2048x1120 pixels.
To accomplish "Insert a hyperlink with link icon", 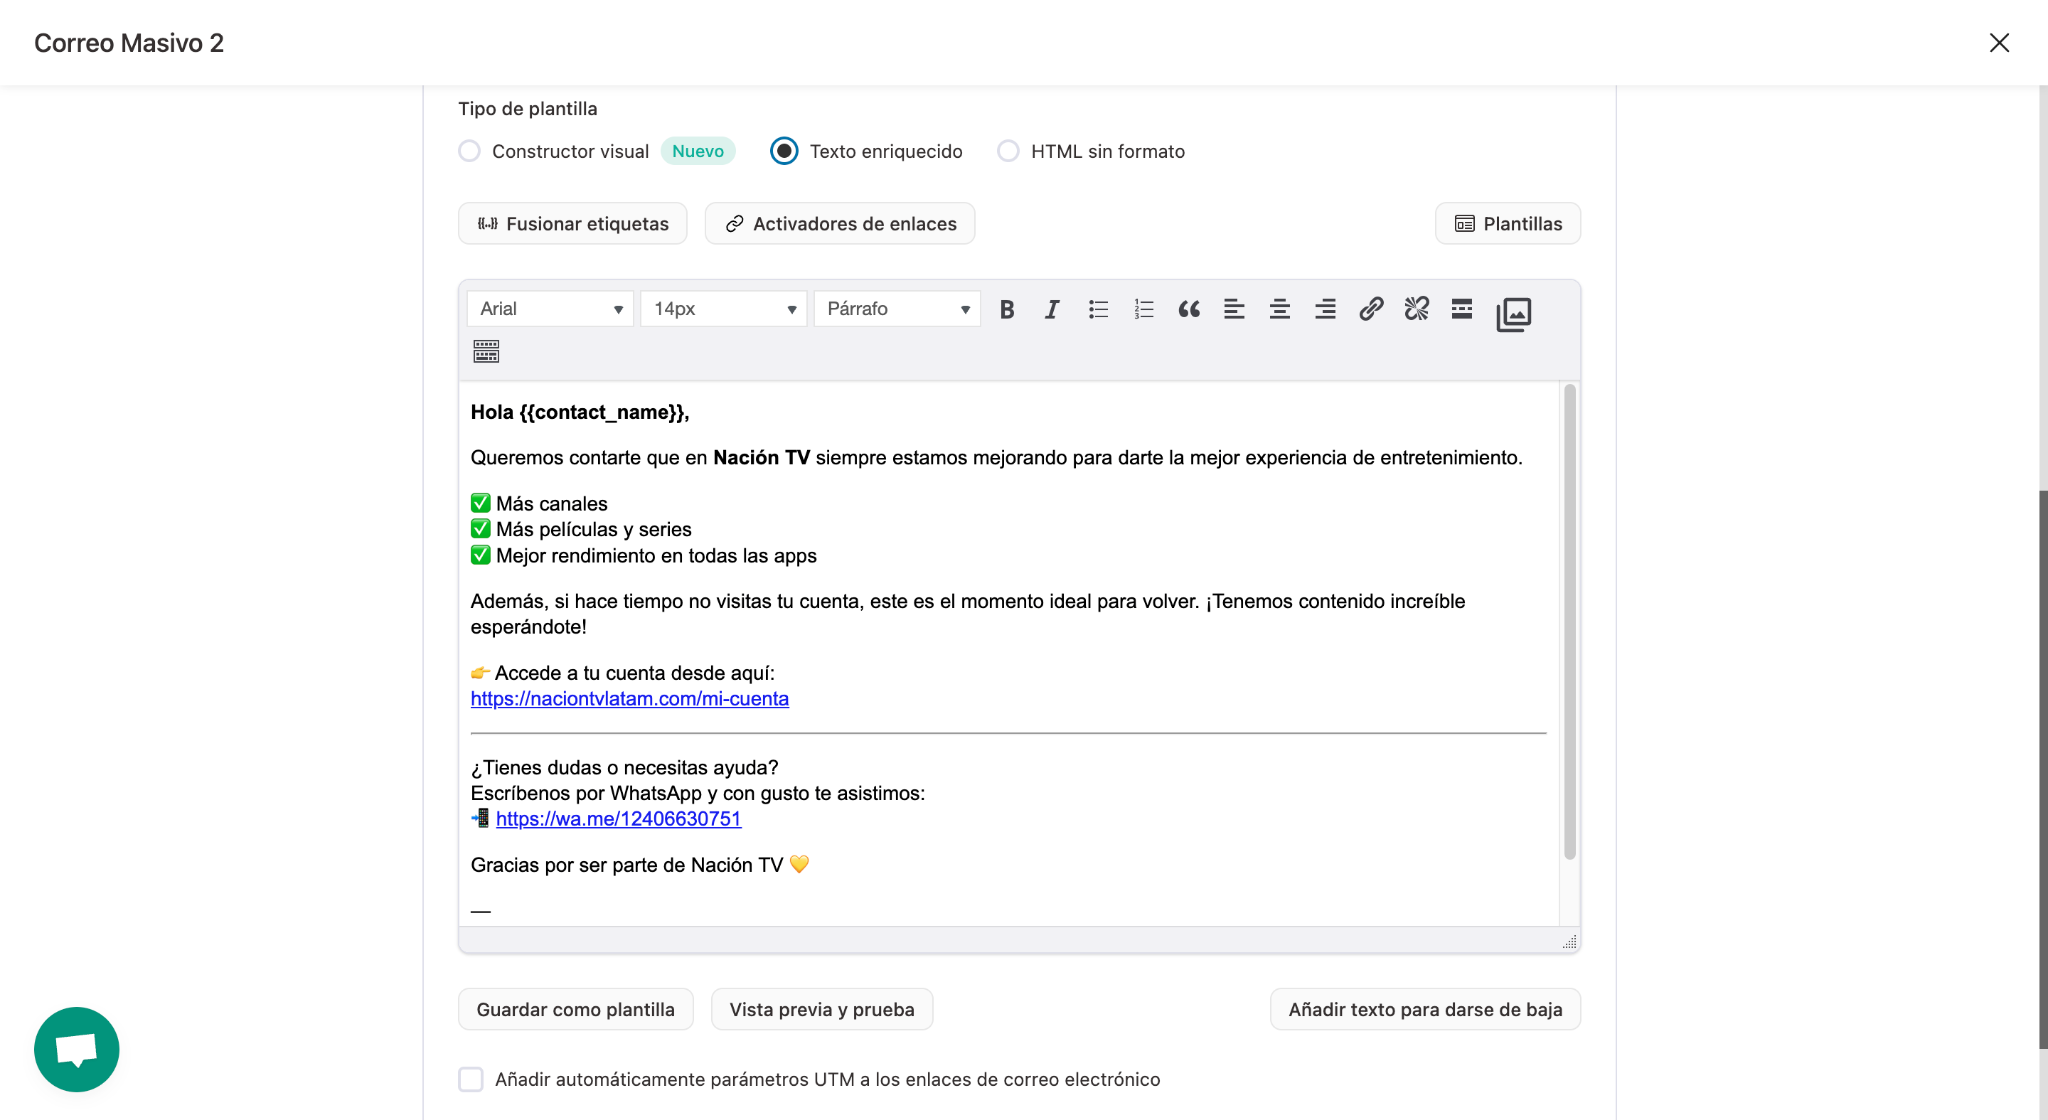I will [1371, 309].
